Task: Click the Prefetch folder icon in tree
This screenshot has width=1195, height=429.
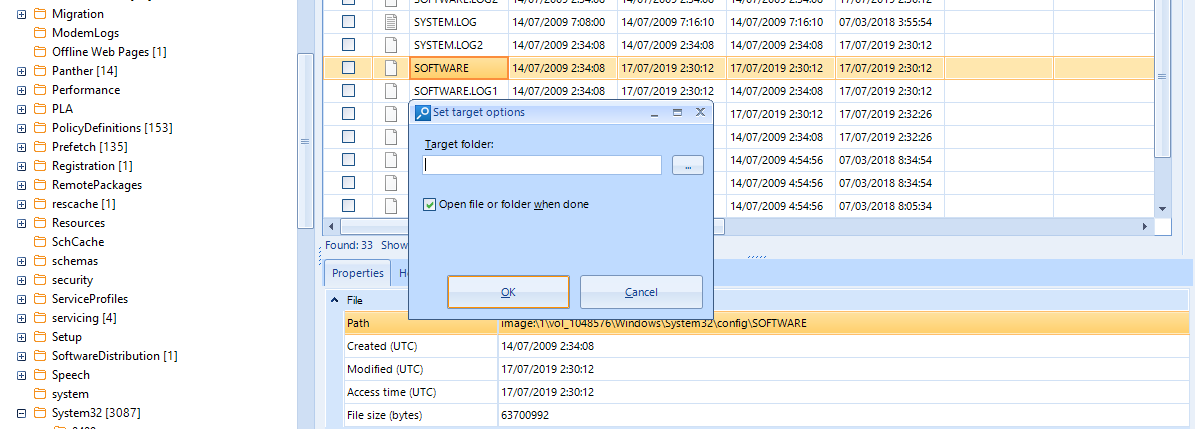Action: pos(40,147)
